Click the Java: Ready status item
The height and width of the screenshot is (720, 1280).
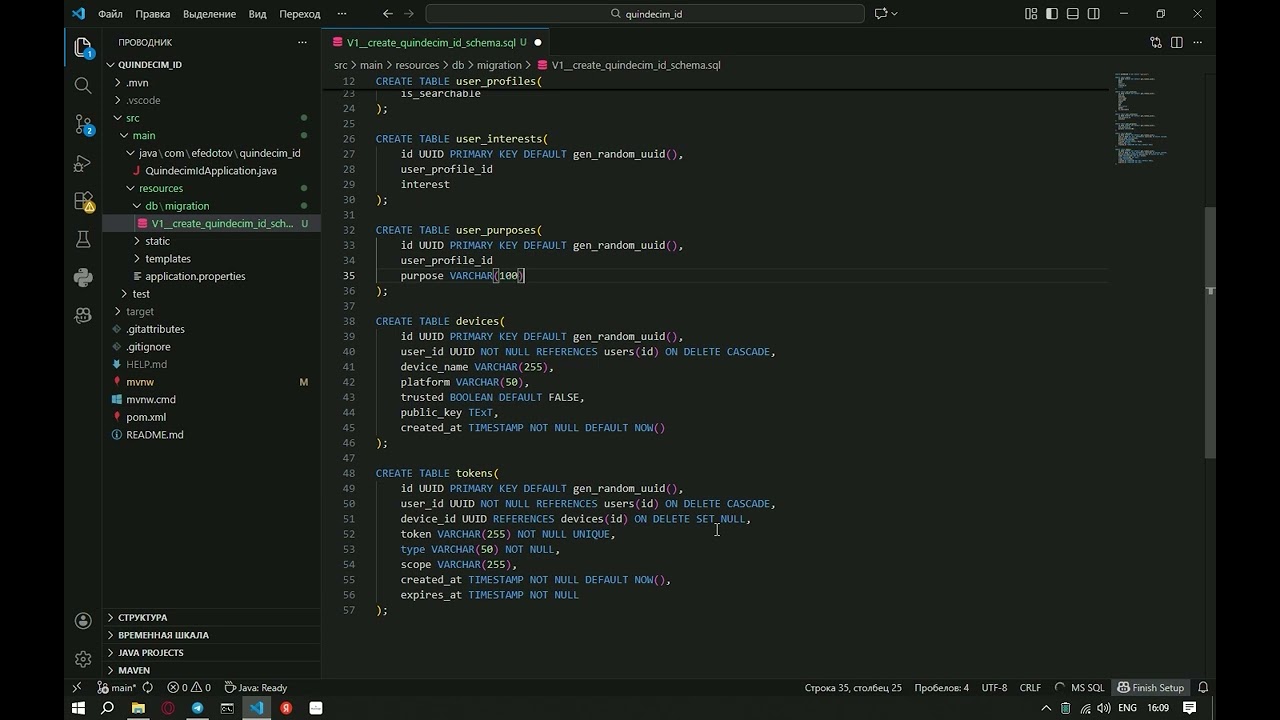point(256,688)
